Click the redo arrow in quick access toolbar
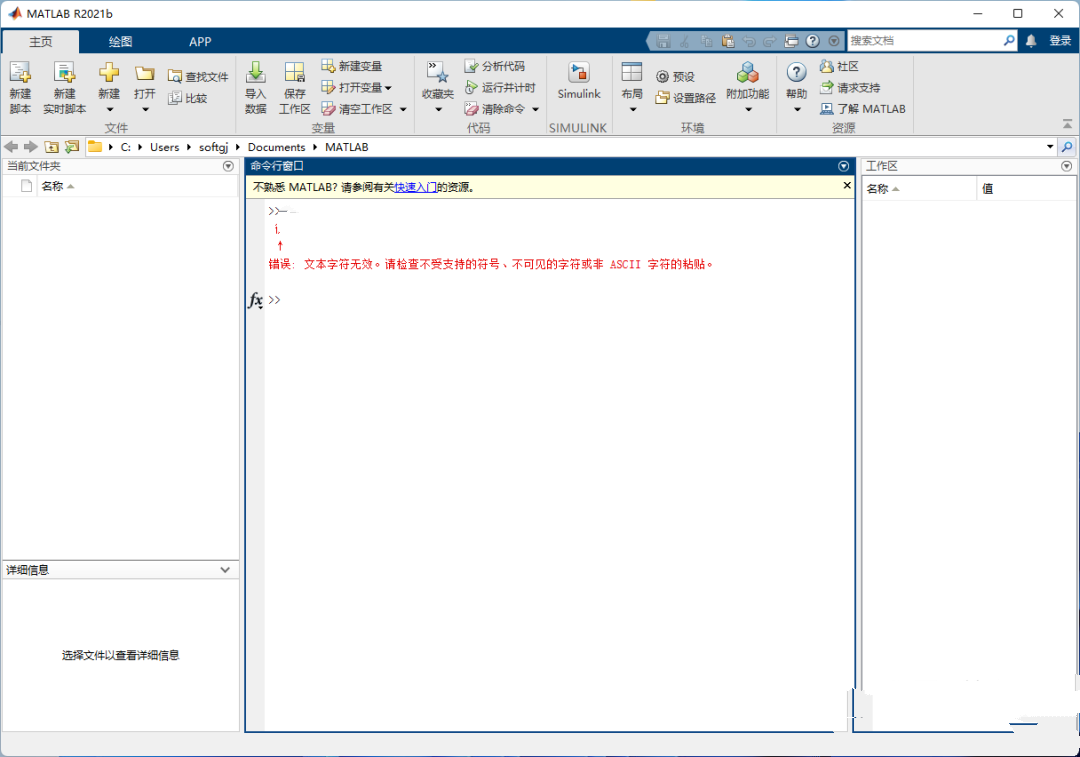This screenshot has height=757, width=1080. (x=769, y=41)
